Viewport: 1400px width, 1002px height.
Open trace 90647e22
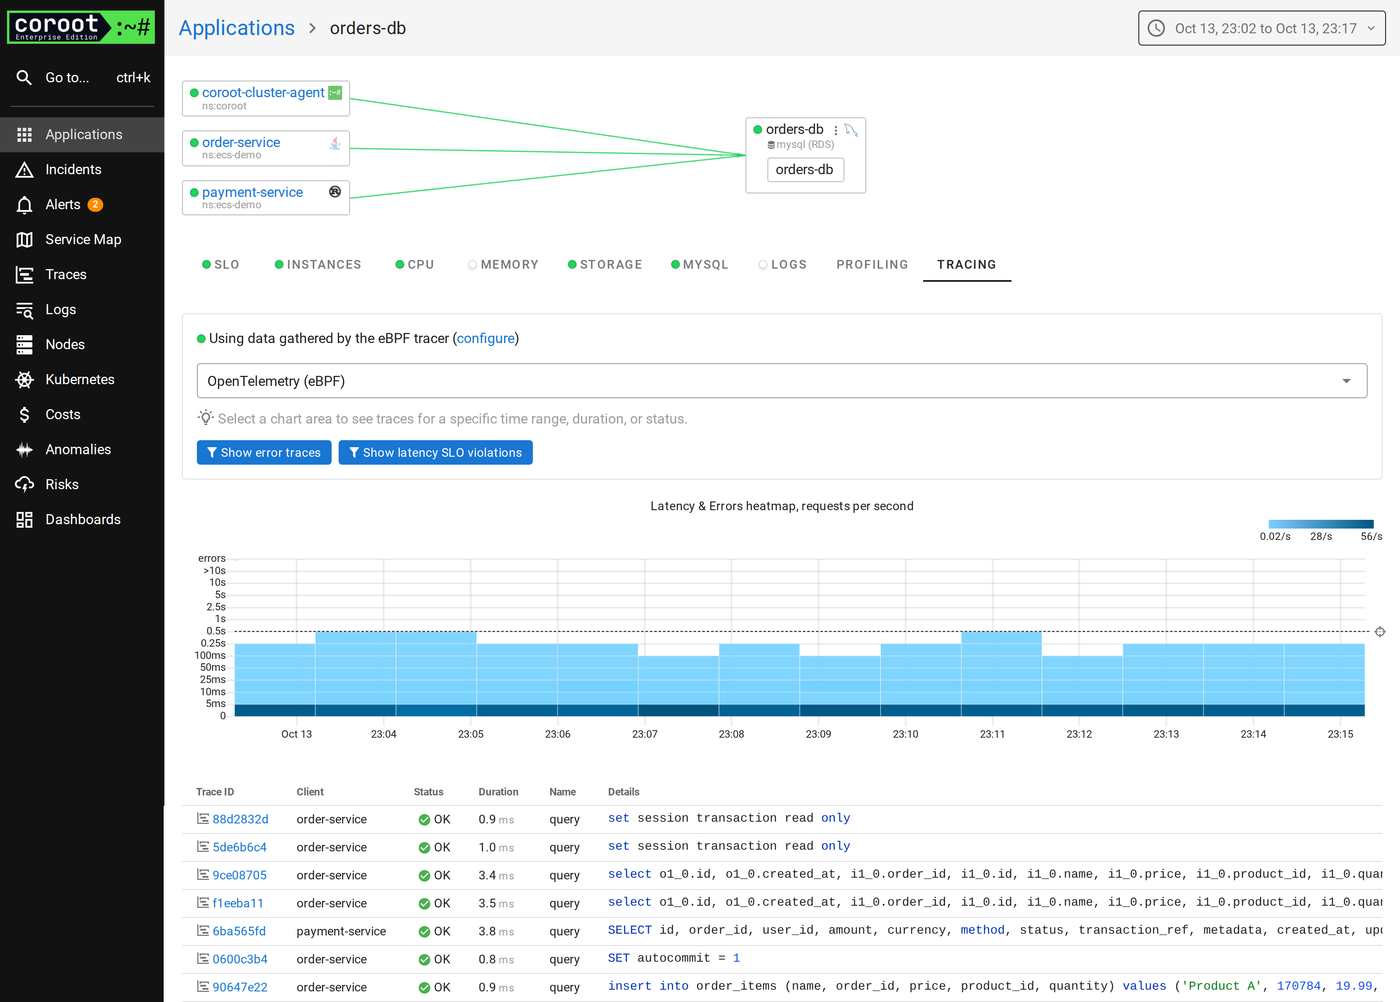click(240, 987)
